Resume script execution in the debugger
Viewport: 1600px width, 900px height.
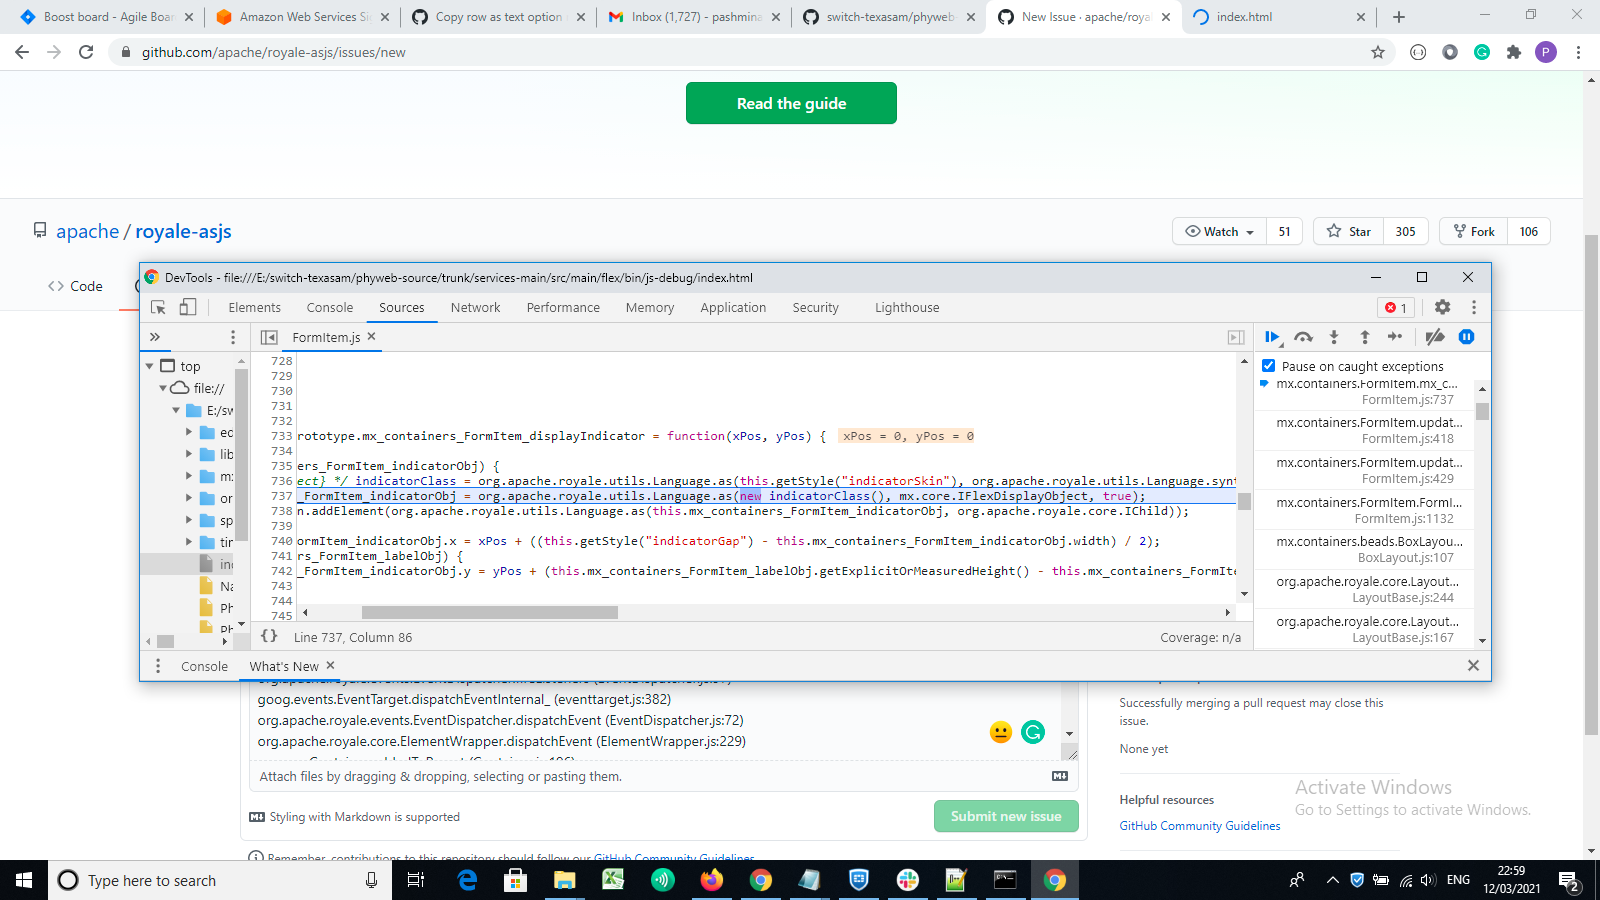click(x=1272, y=337)
